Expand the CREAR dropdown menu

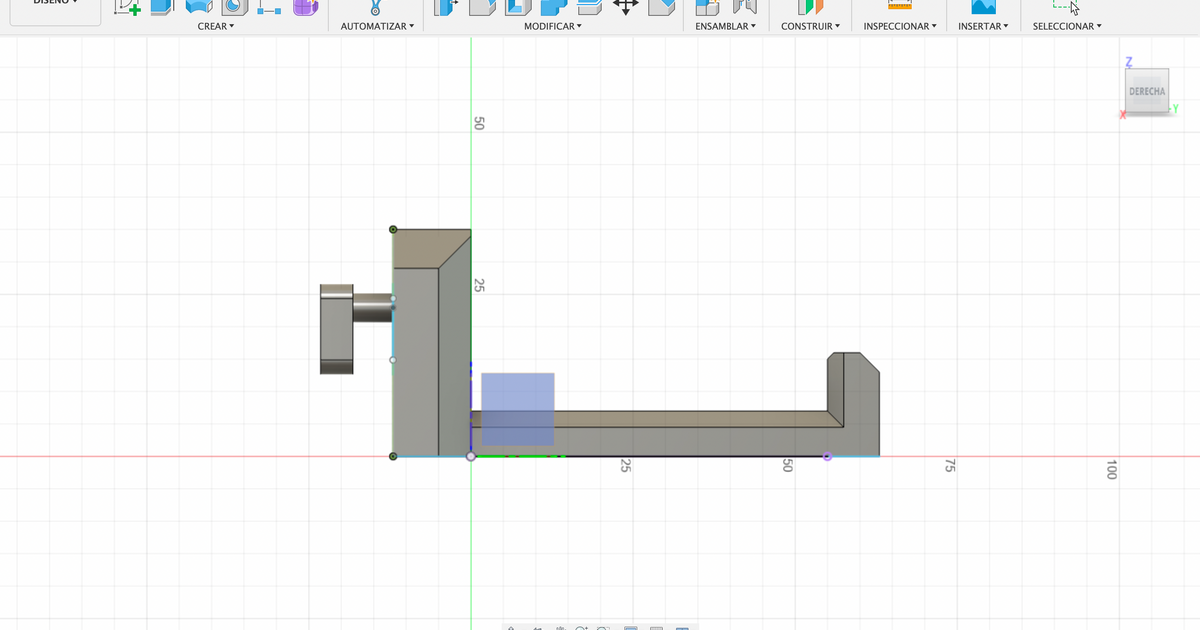coord(216,26)
